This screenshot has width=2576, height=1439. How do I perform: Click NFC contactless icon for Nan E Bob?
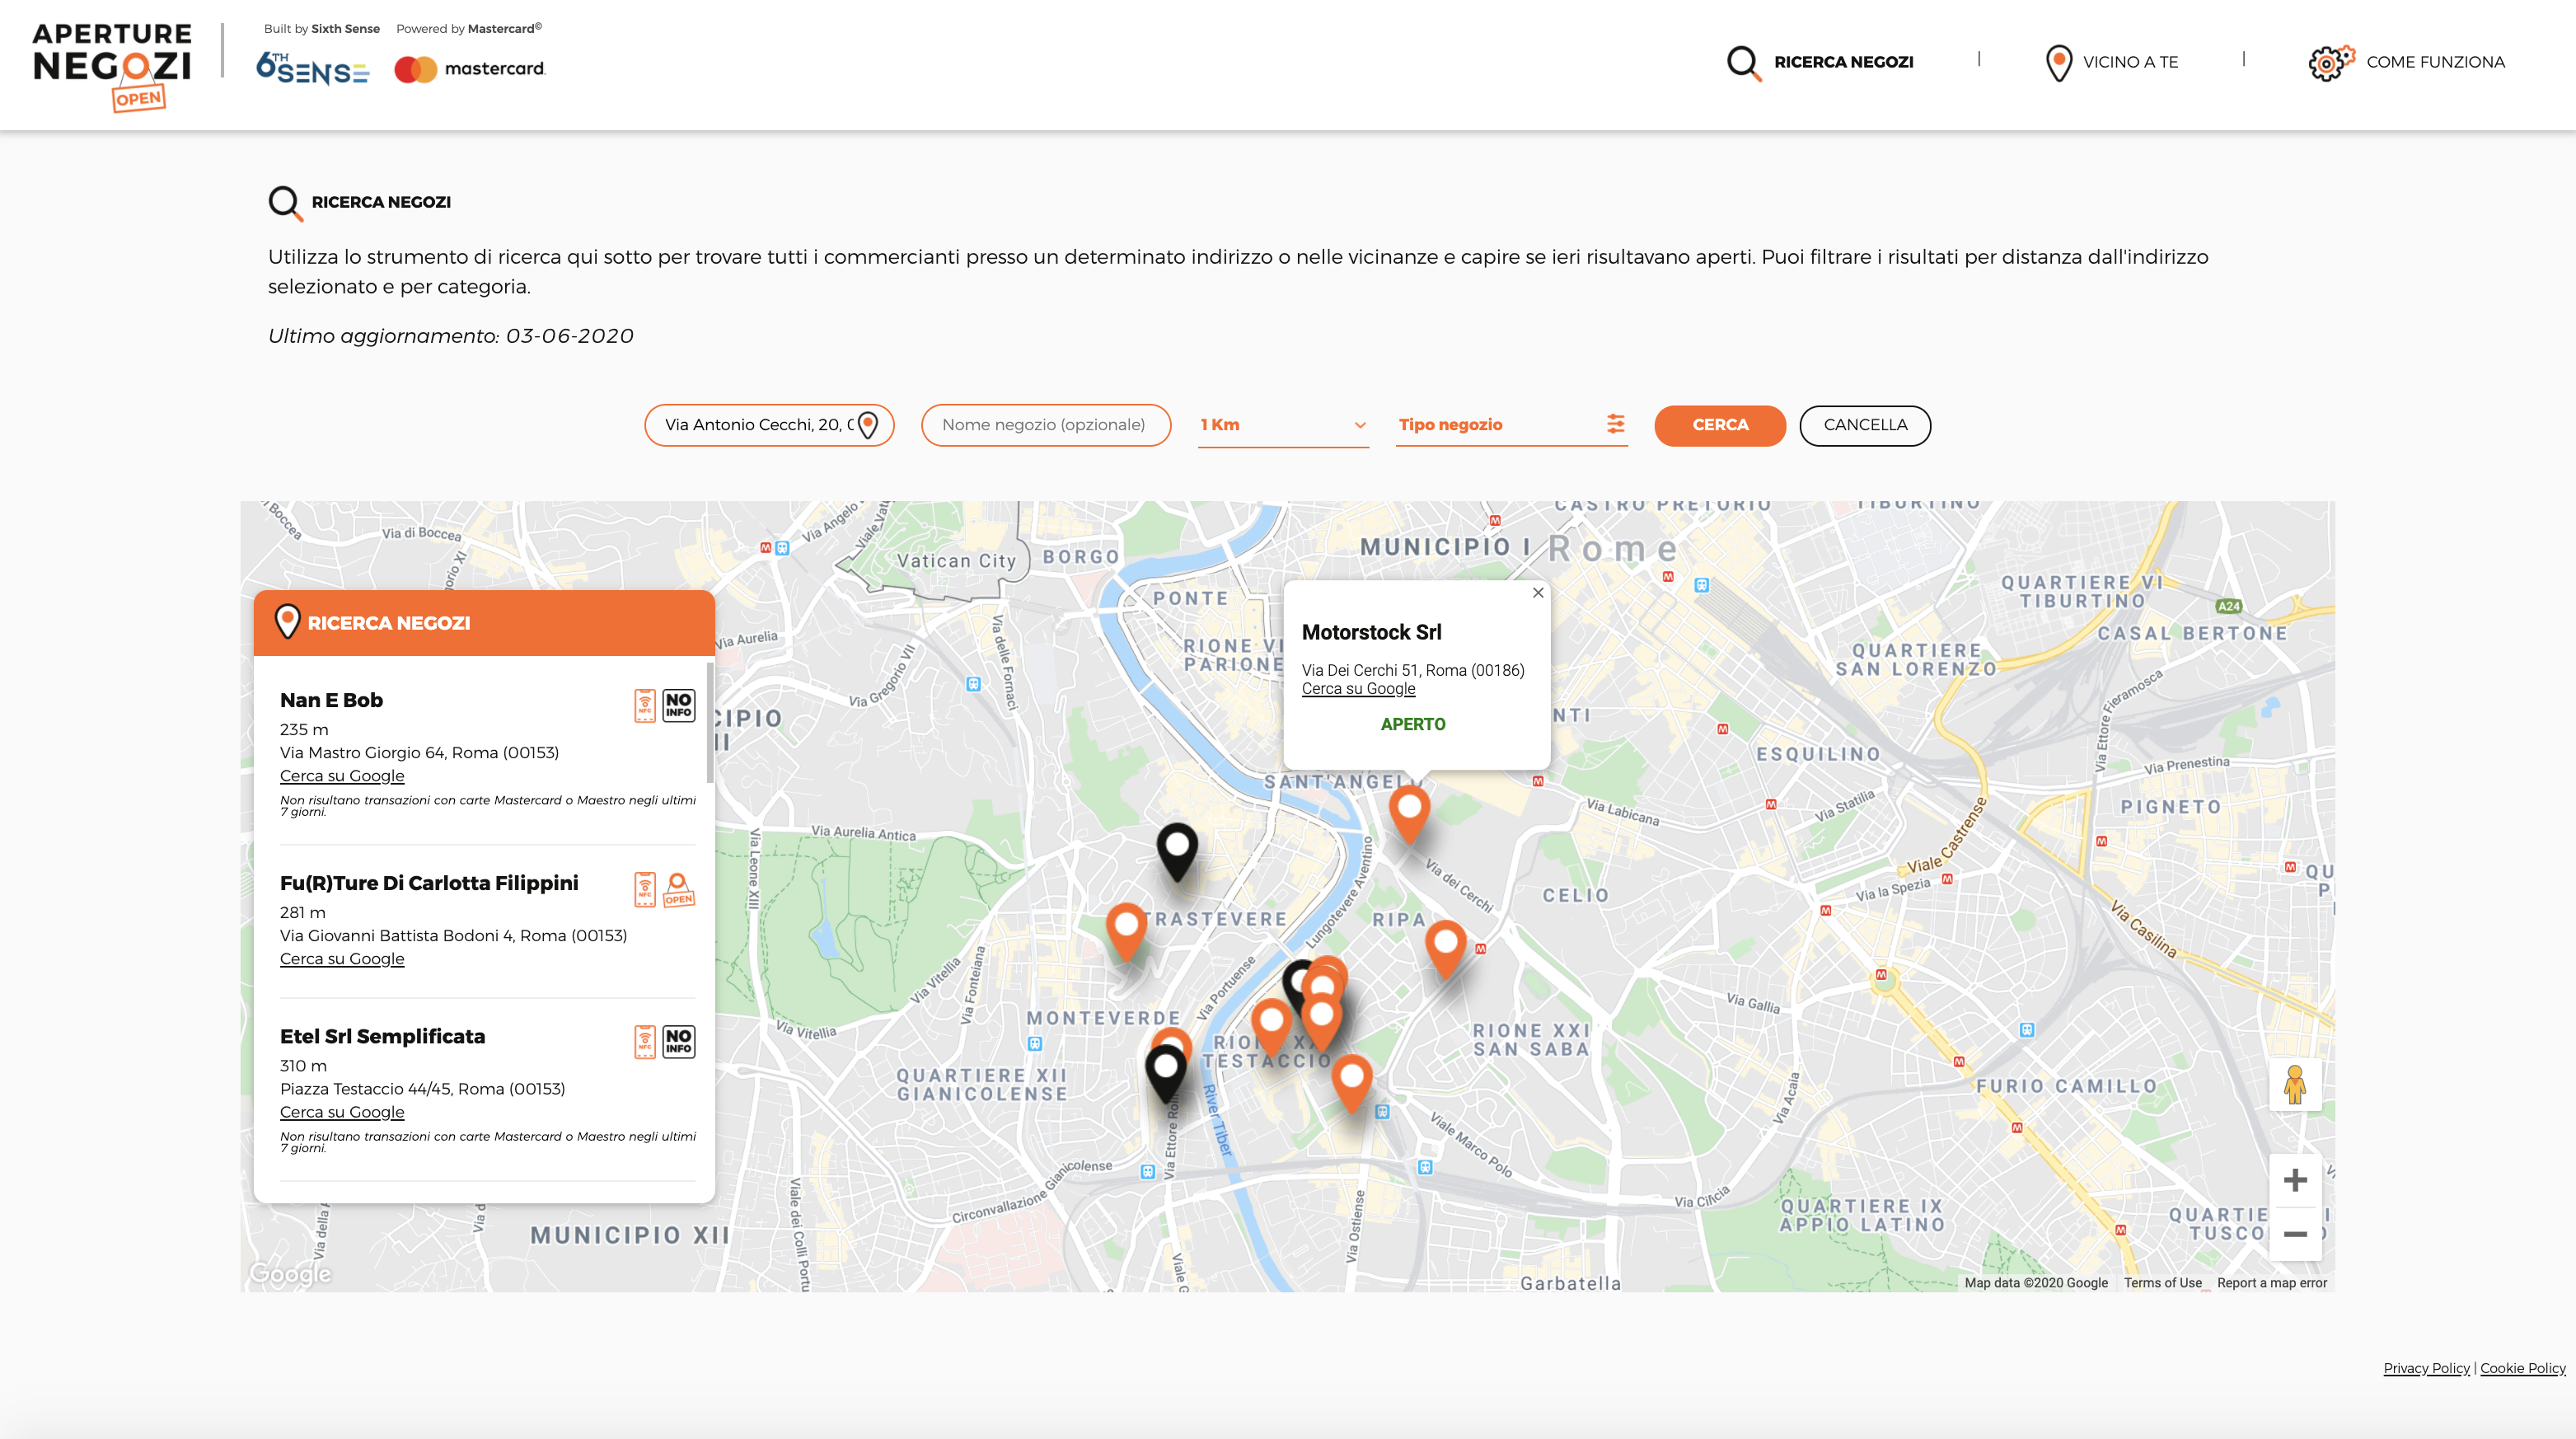(645, 706)
